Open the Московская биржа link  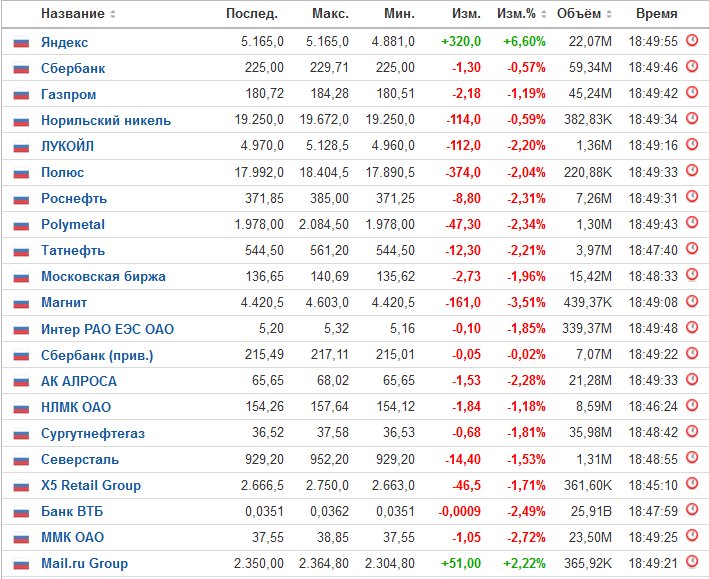[x=103, y=276]
